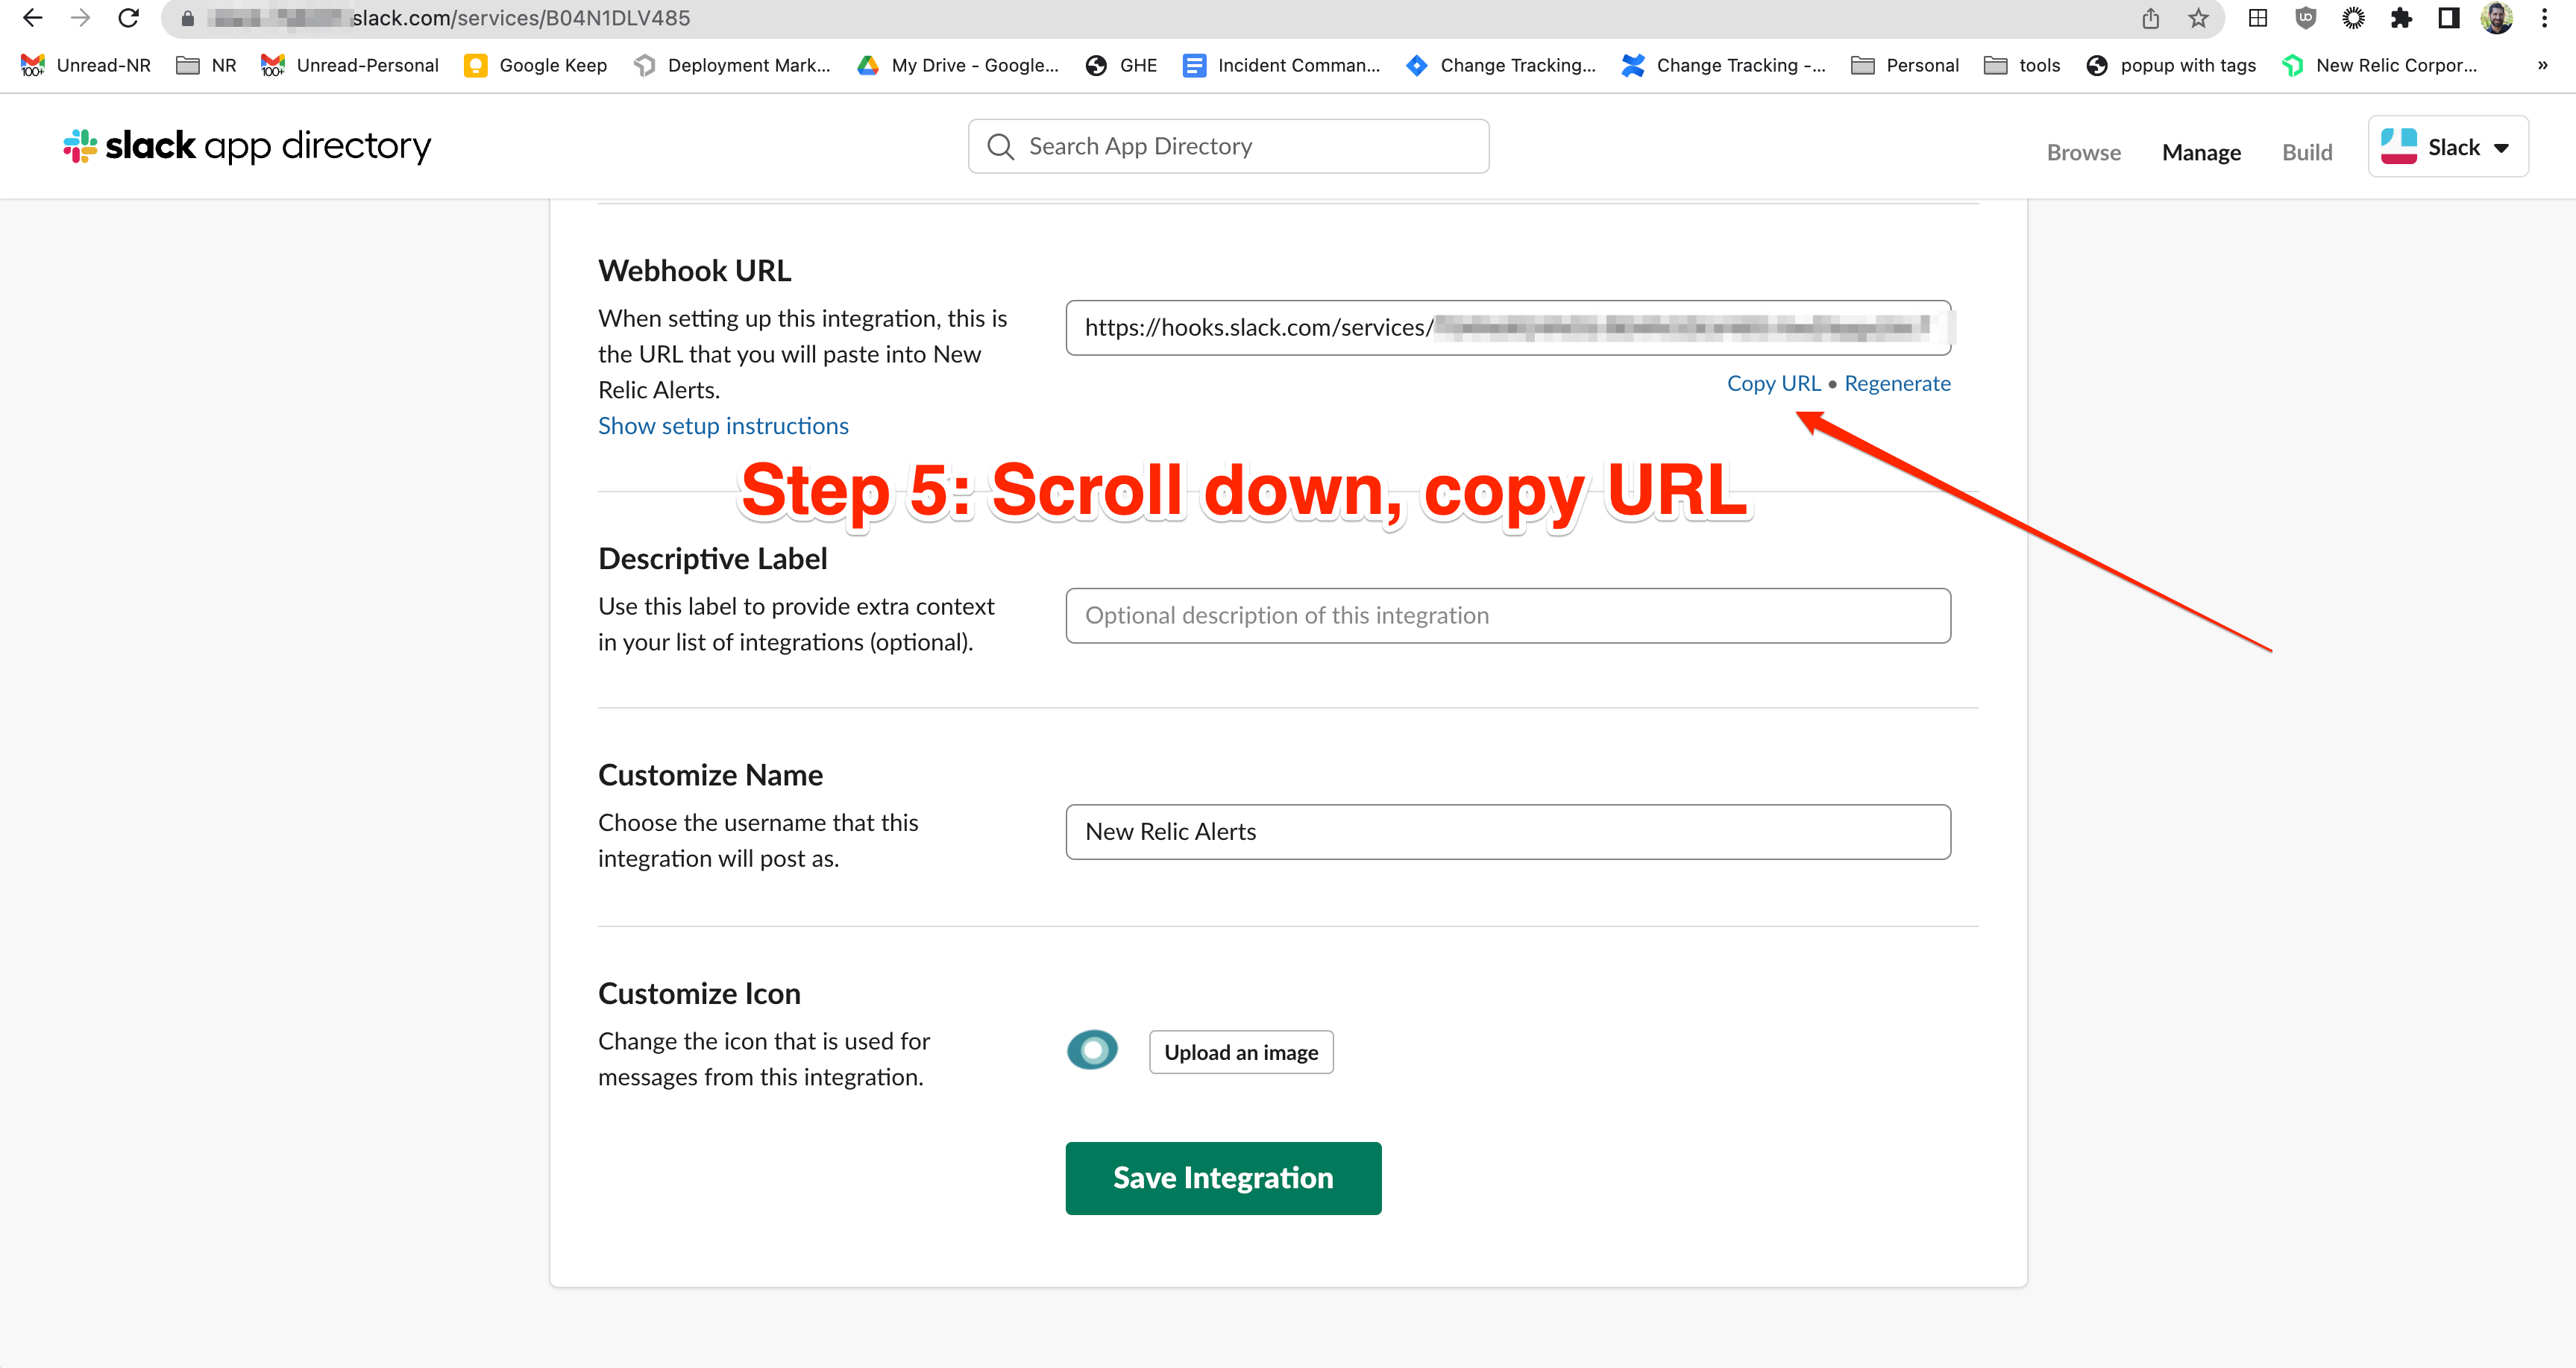Open the Incident Comman... bookmark
Image resolution: width=2576 pixels, height=1368 pixels.
pyautogui.click(x=1281, y=65)
